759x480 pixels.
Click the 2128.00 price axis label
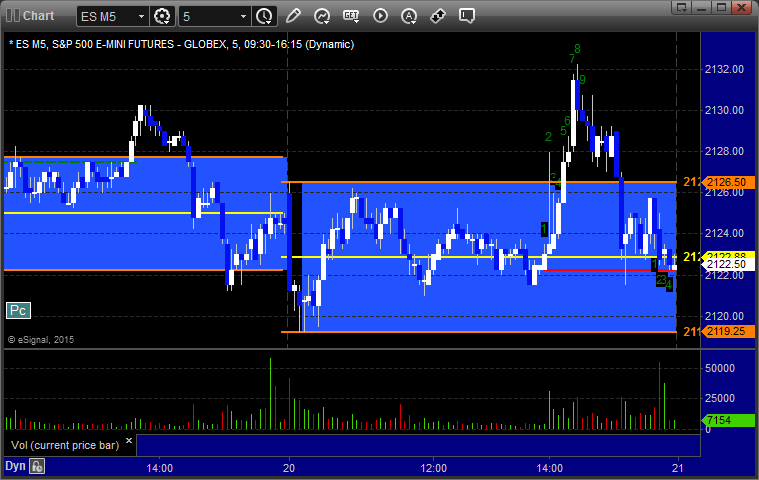pos(724,151)
